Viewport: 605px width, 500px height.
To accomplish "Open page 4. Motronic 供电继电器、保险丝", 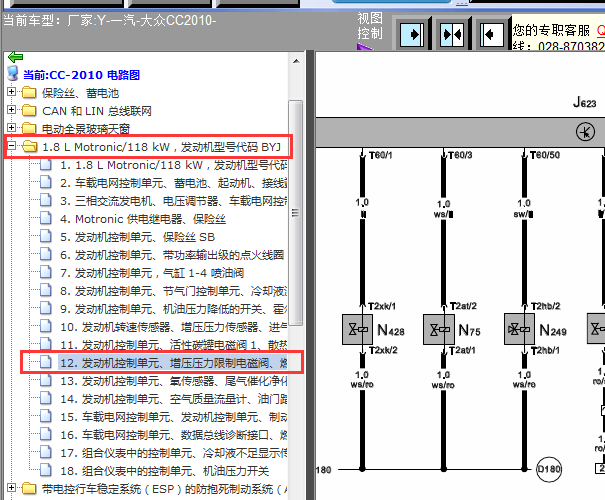I will tap(143, 219).
